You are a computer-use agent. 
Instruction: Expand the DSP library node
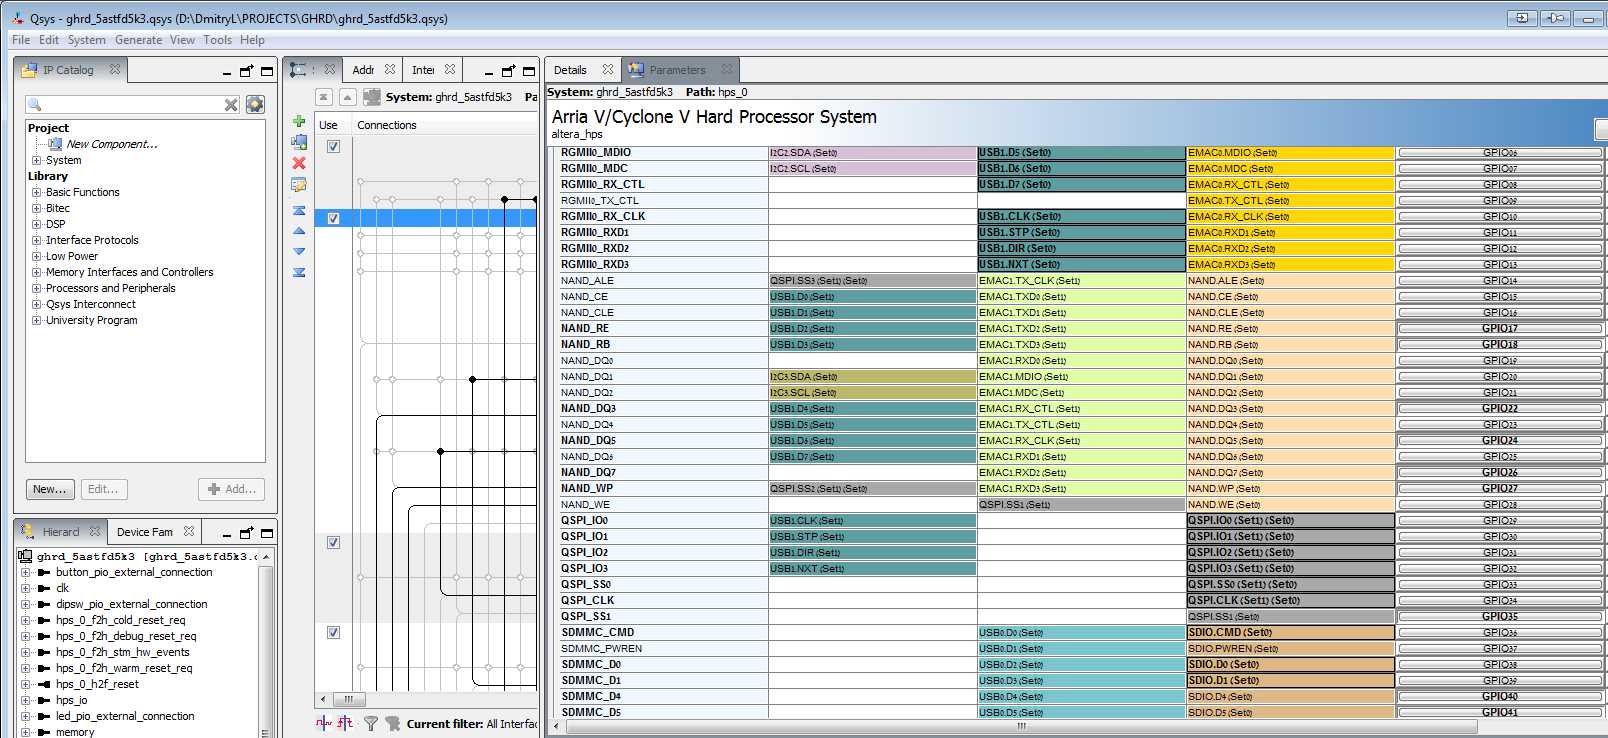click(x=37, y=224)
